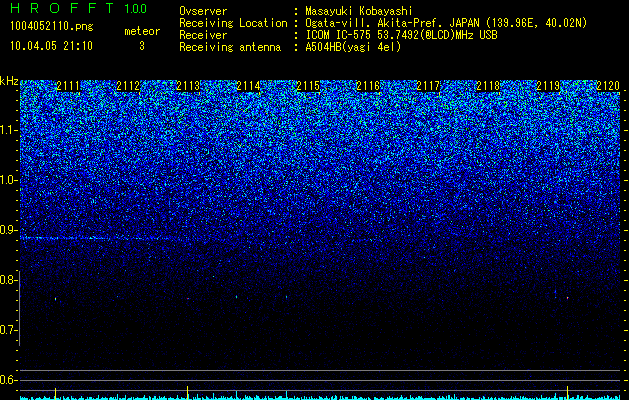Click the 2116 time label
Viewport: 629px width, 400px height.
(368, 86)
